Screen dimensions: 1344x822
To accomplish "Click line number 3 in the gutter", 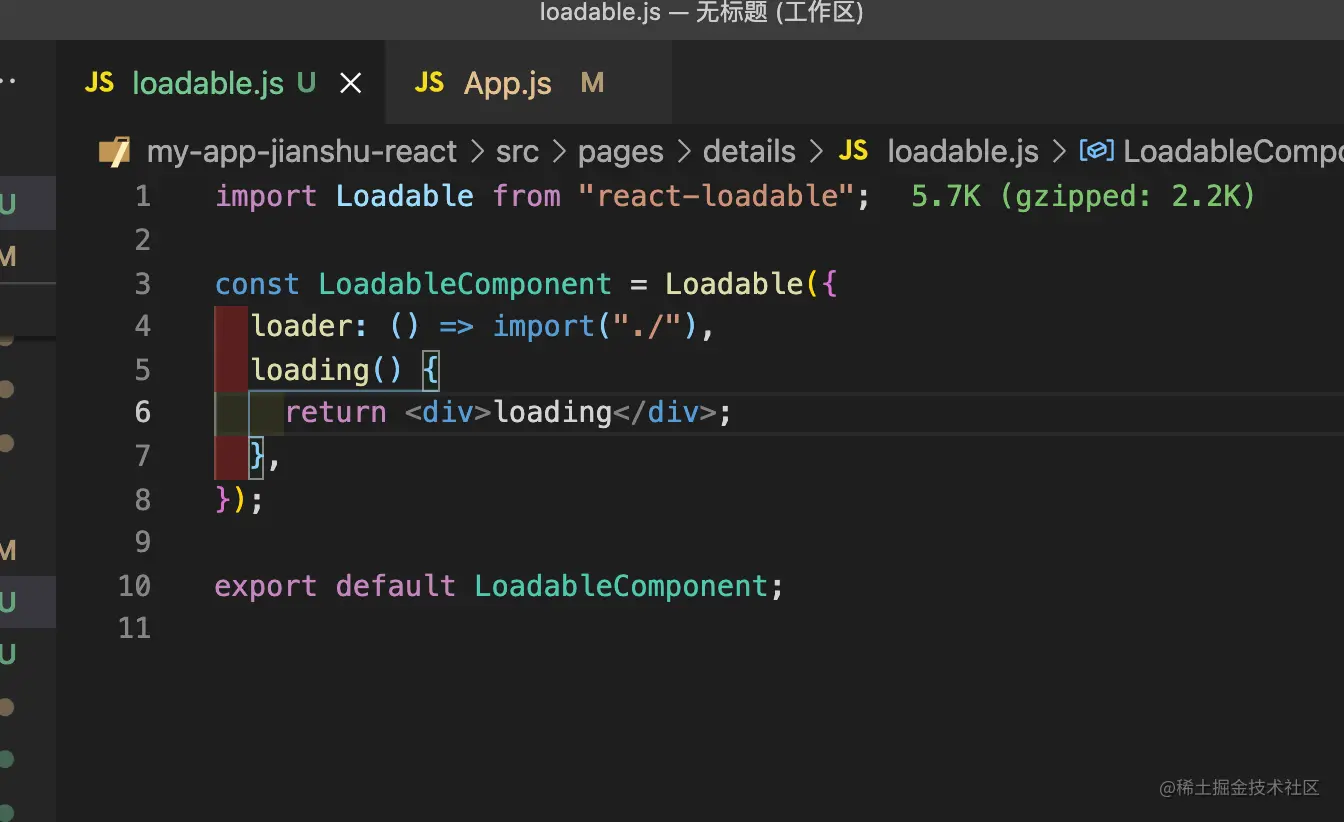I will click(143, 284).
